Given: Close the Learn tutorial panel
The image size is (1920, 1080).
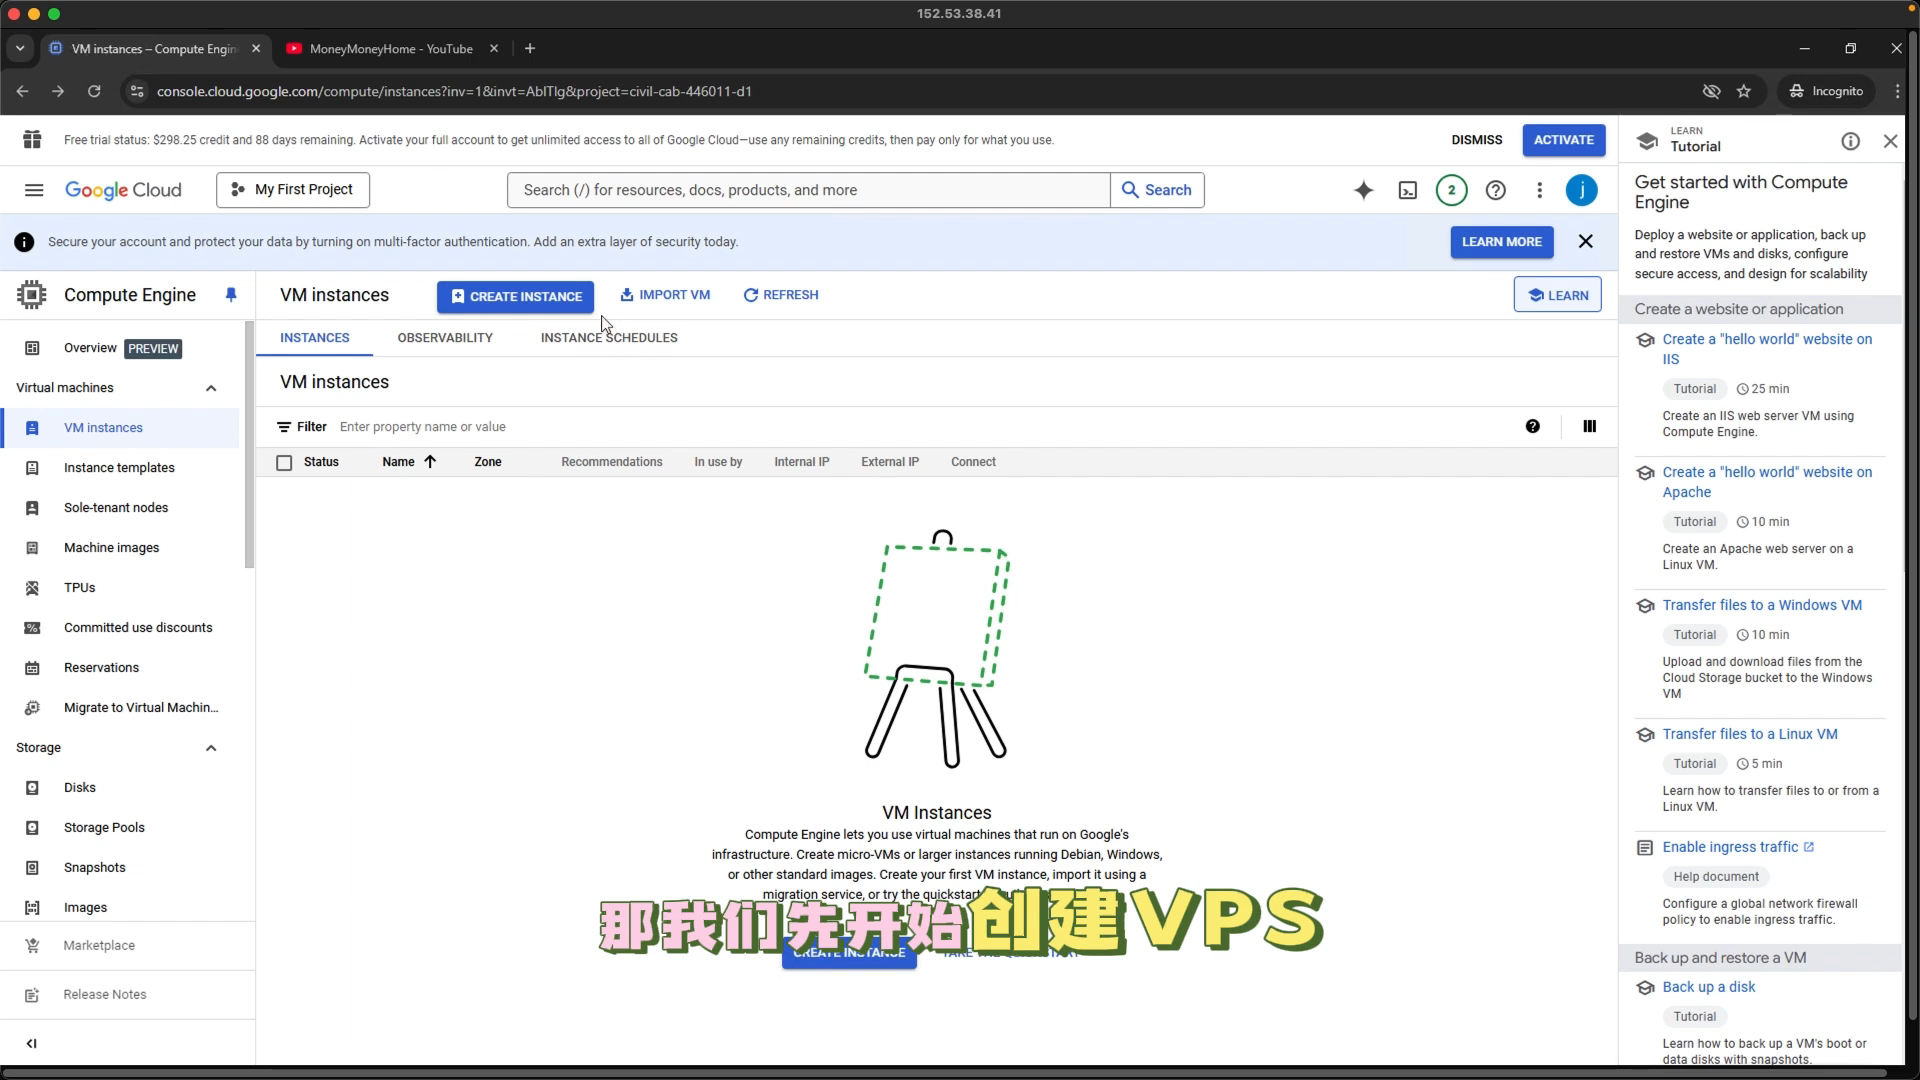Looking at the screenshot, I should tap(1891, 141).
